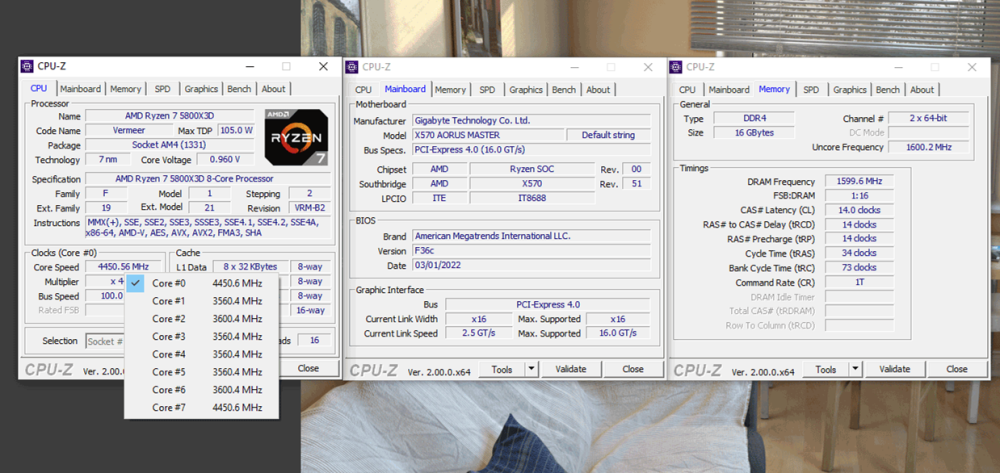This screenshot has height=473, width=1000.
Task: Pick Core #4 in the clock menu
Action: [202, 354]
